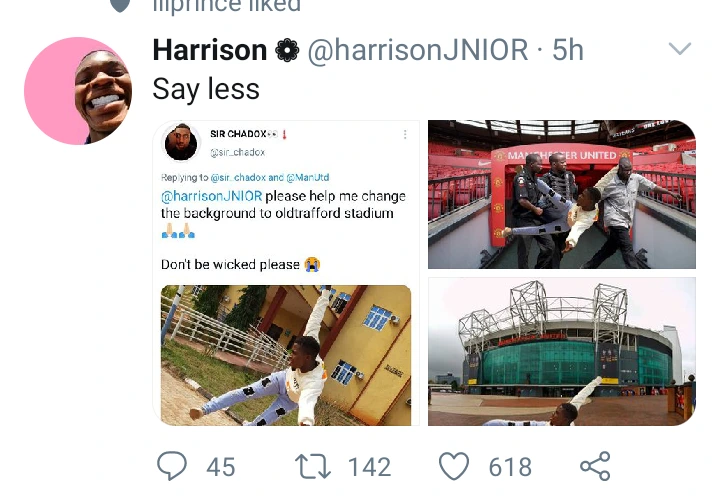Tap the blue @harrisonJNIOR mention in screenshot
The height and width of the screenshot is (503, 720).
click(212, 196)
